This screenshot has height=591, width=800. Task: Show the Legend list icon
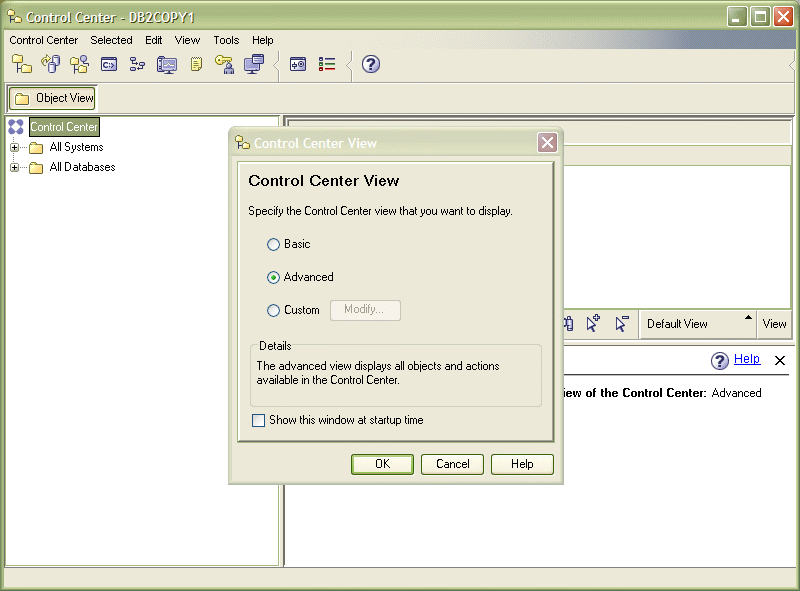pyautogui.click(x=327, y=64)
